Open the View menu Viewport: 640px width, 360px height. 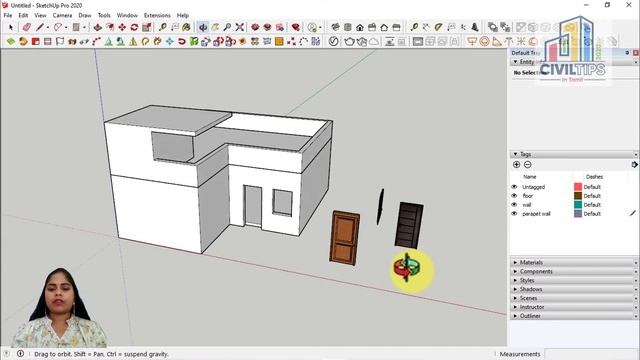(x=40, y=15)
